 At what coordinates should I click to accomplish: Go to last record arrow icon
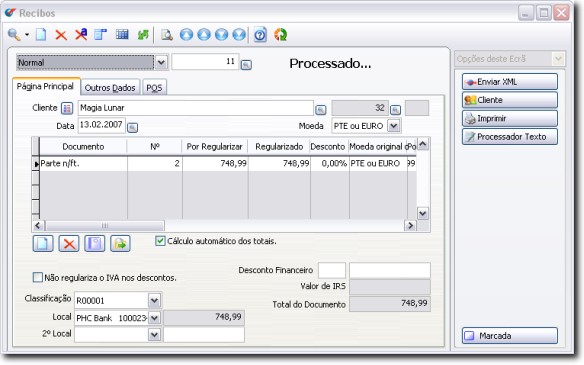[x=239, y=35]
